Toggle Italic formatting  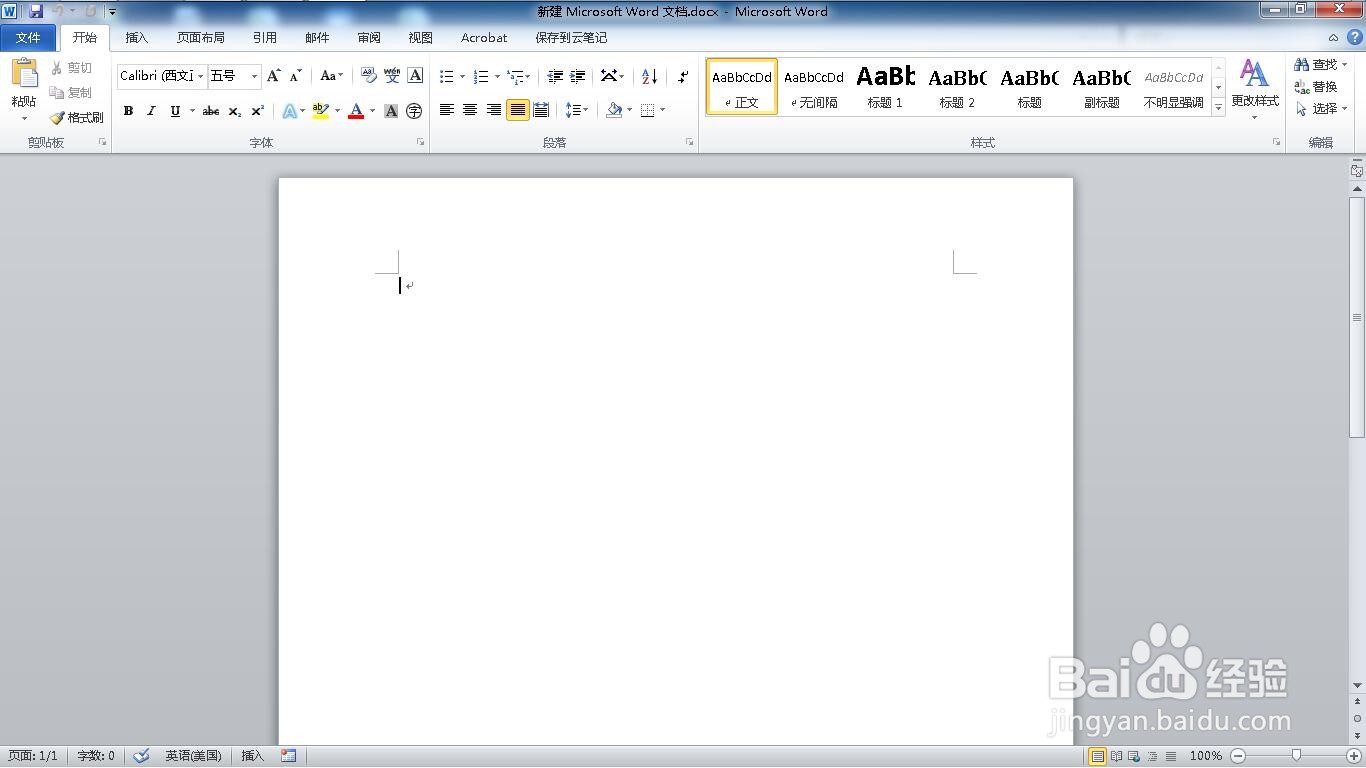click(x=151, y=111)
